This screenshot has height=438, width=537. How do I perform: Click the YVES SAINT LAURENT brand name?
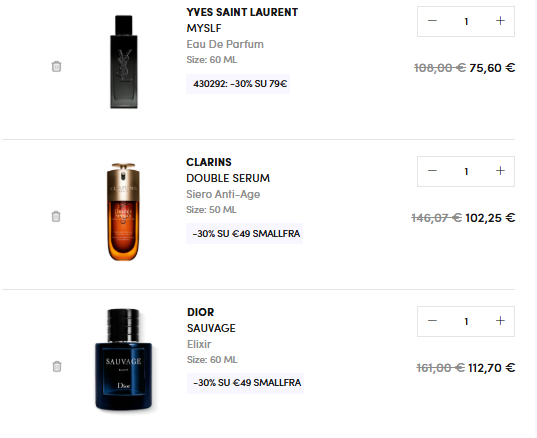coord(242,12)
